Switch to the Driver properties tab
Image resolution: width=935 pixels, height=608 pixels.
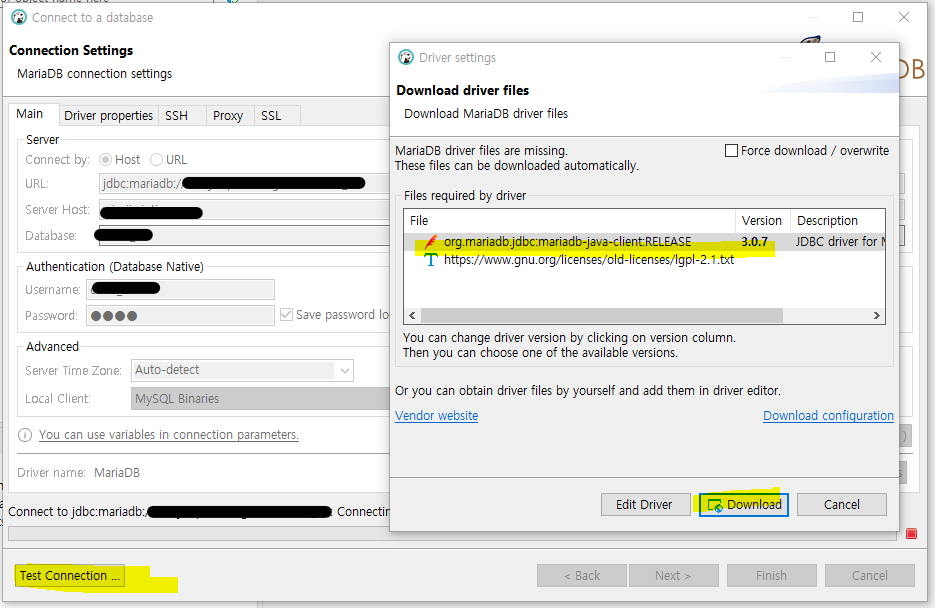109,116
